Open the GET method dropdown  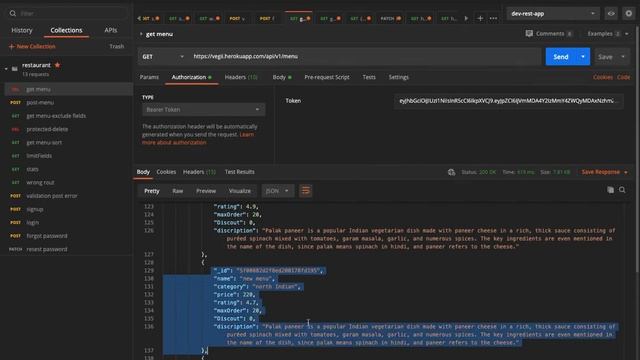(163, 56)
